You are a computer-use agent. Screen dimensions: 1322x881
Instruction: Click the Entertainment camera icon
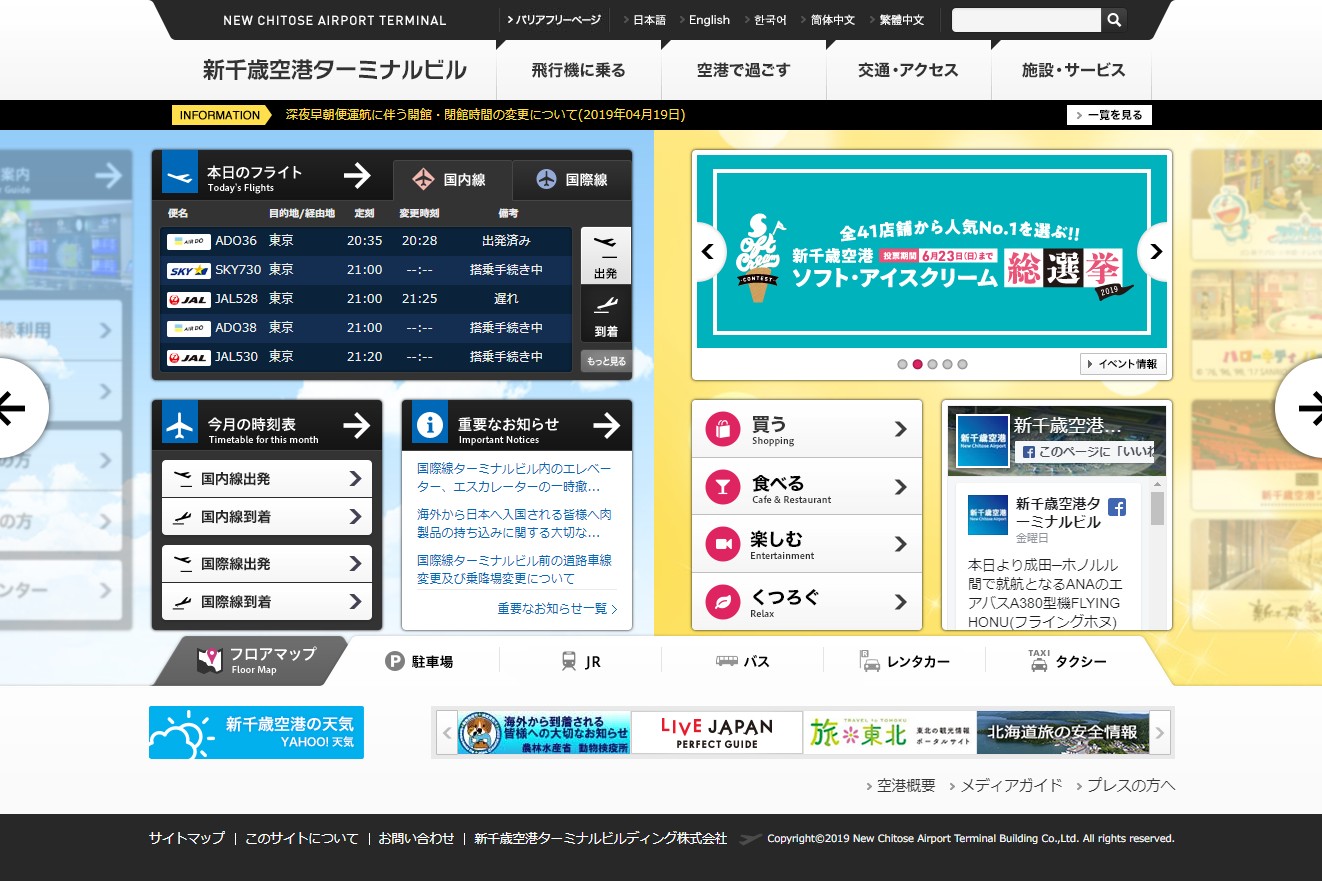(x=722, y=544)
